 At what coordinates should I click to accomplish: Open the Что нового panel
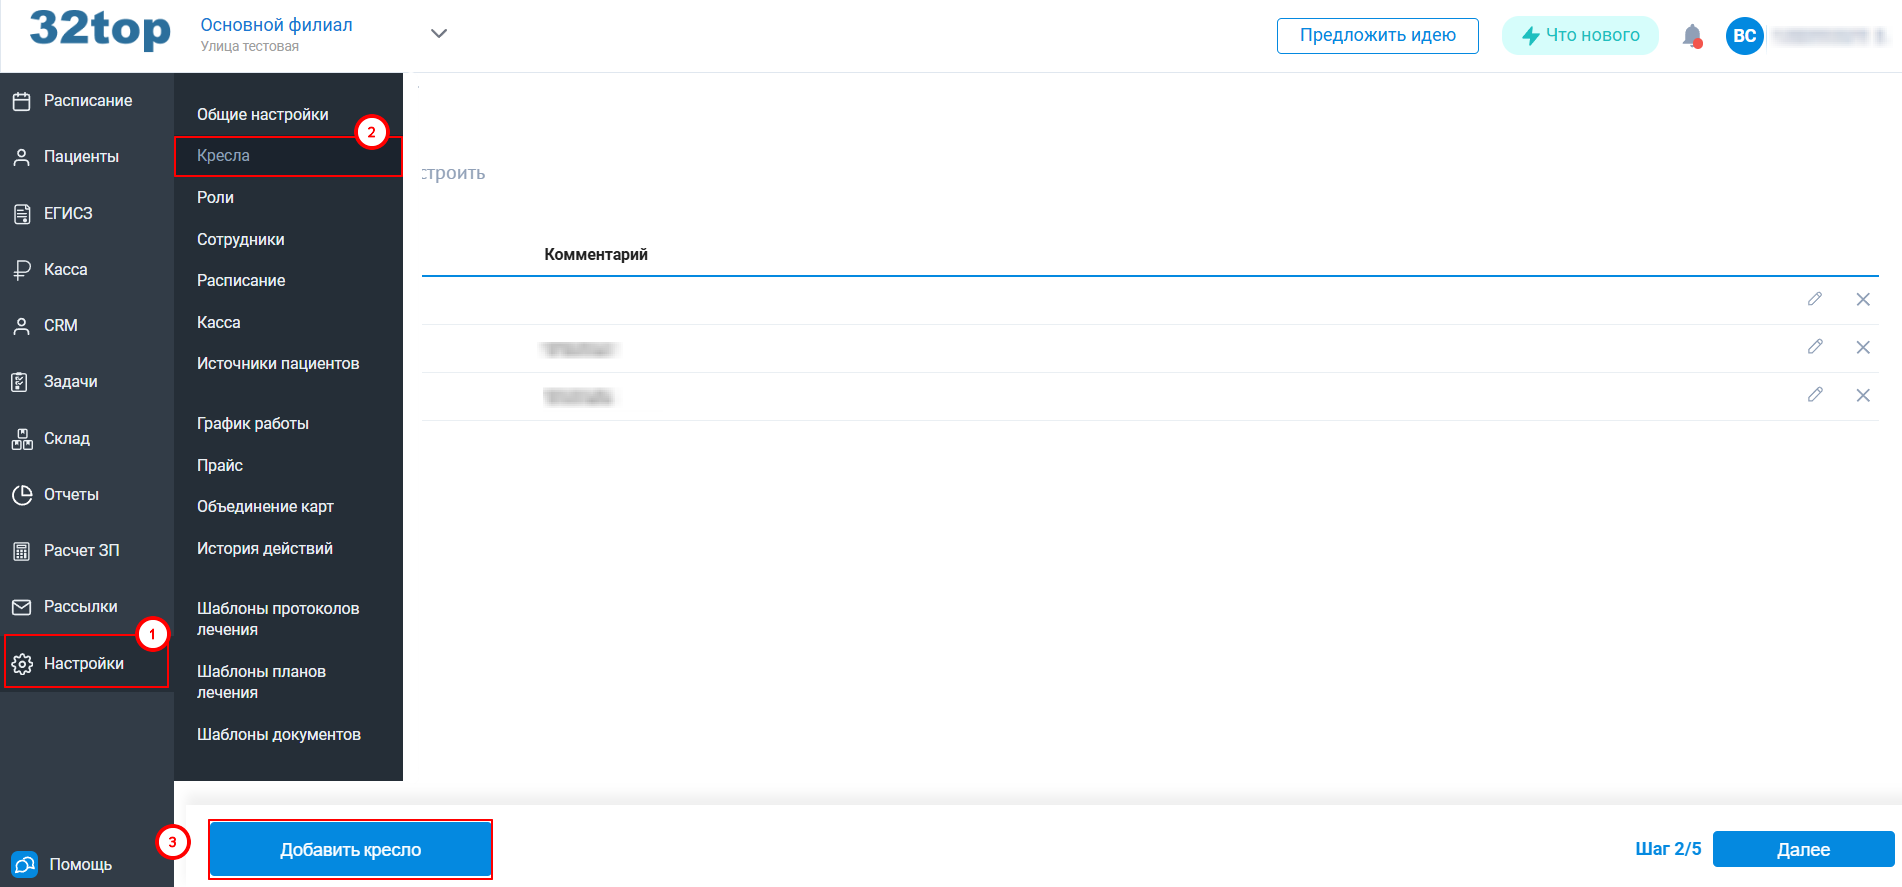[x=1580, y=36]
